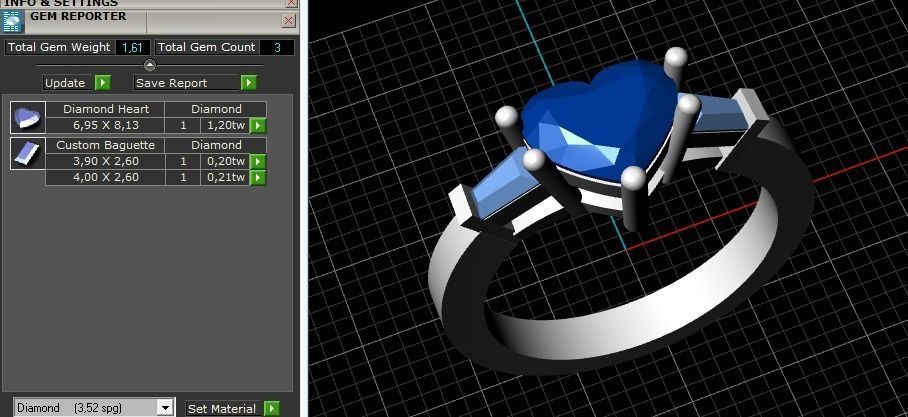
Task: Click the green arrow next to Set Material
Action: coord(272,408)
